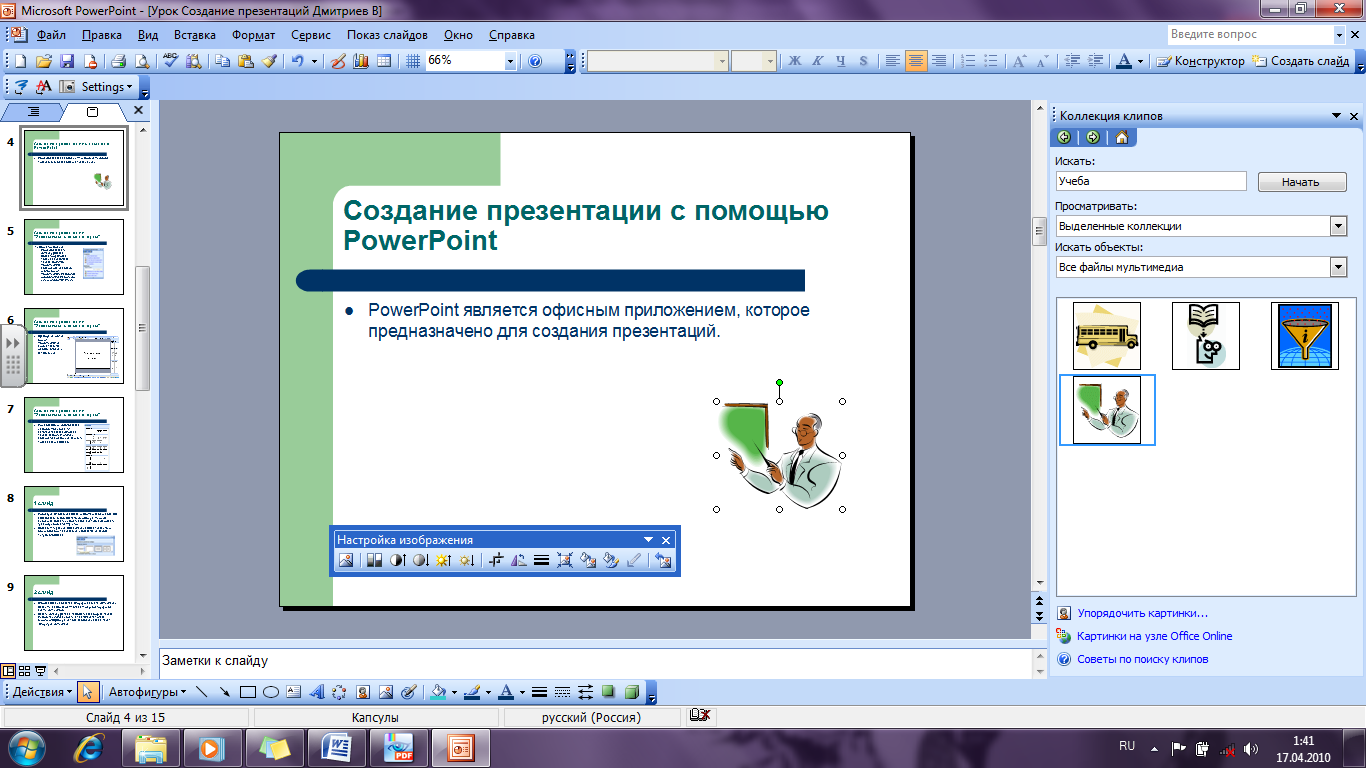Viewport: 1366px width, 768px height.
Task: Reset picture on the image toolbar
Action: pyautogui.click(x=661, y=561)
